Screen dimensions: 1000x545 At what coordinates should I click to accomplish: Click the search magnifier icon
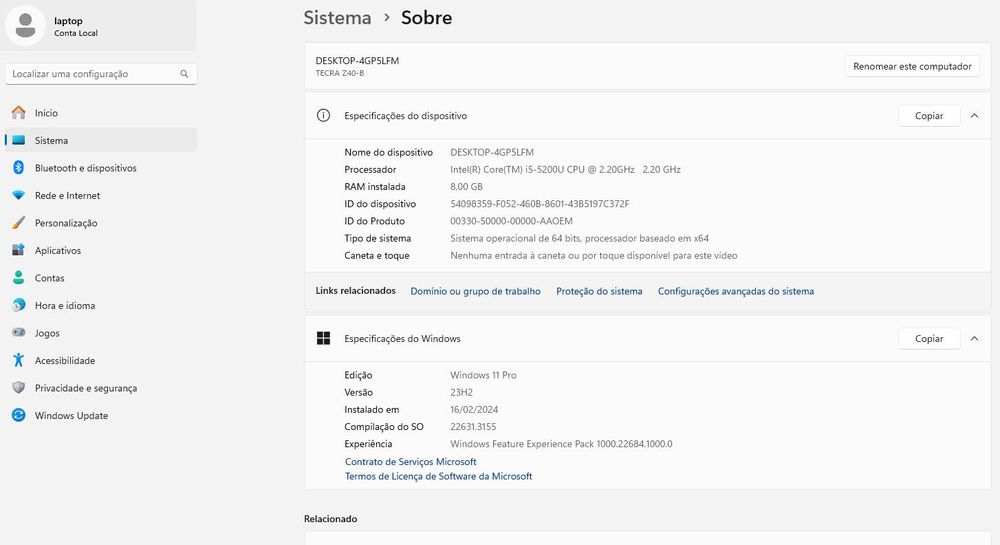(184, 74)
